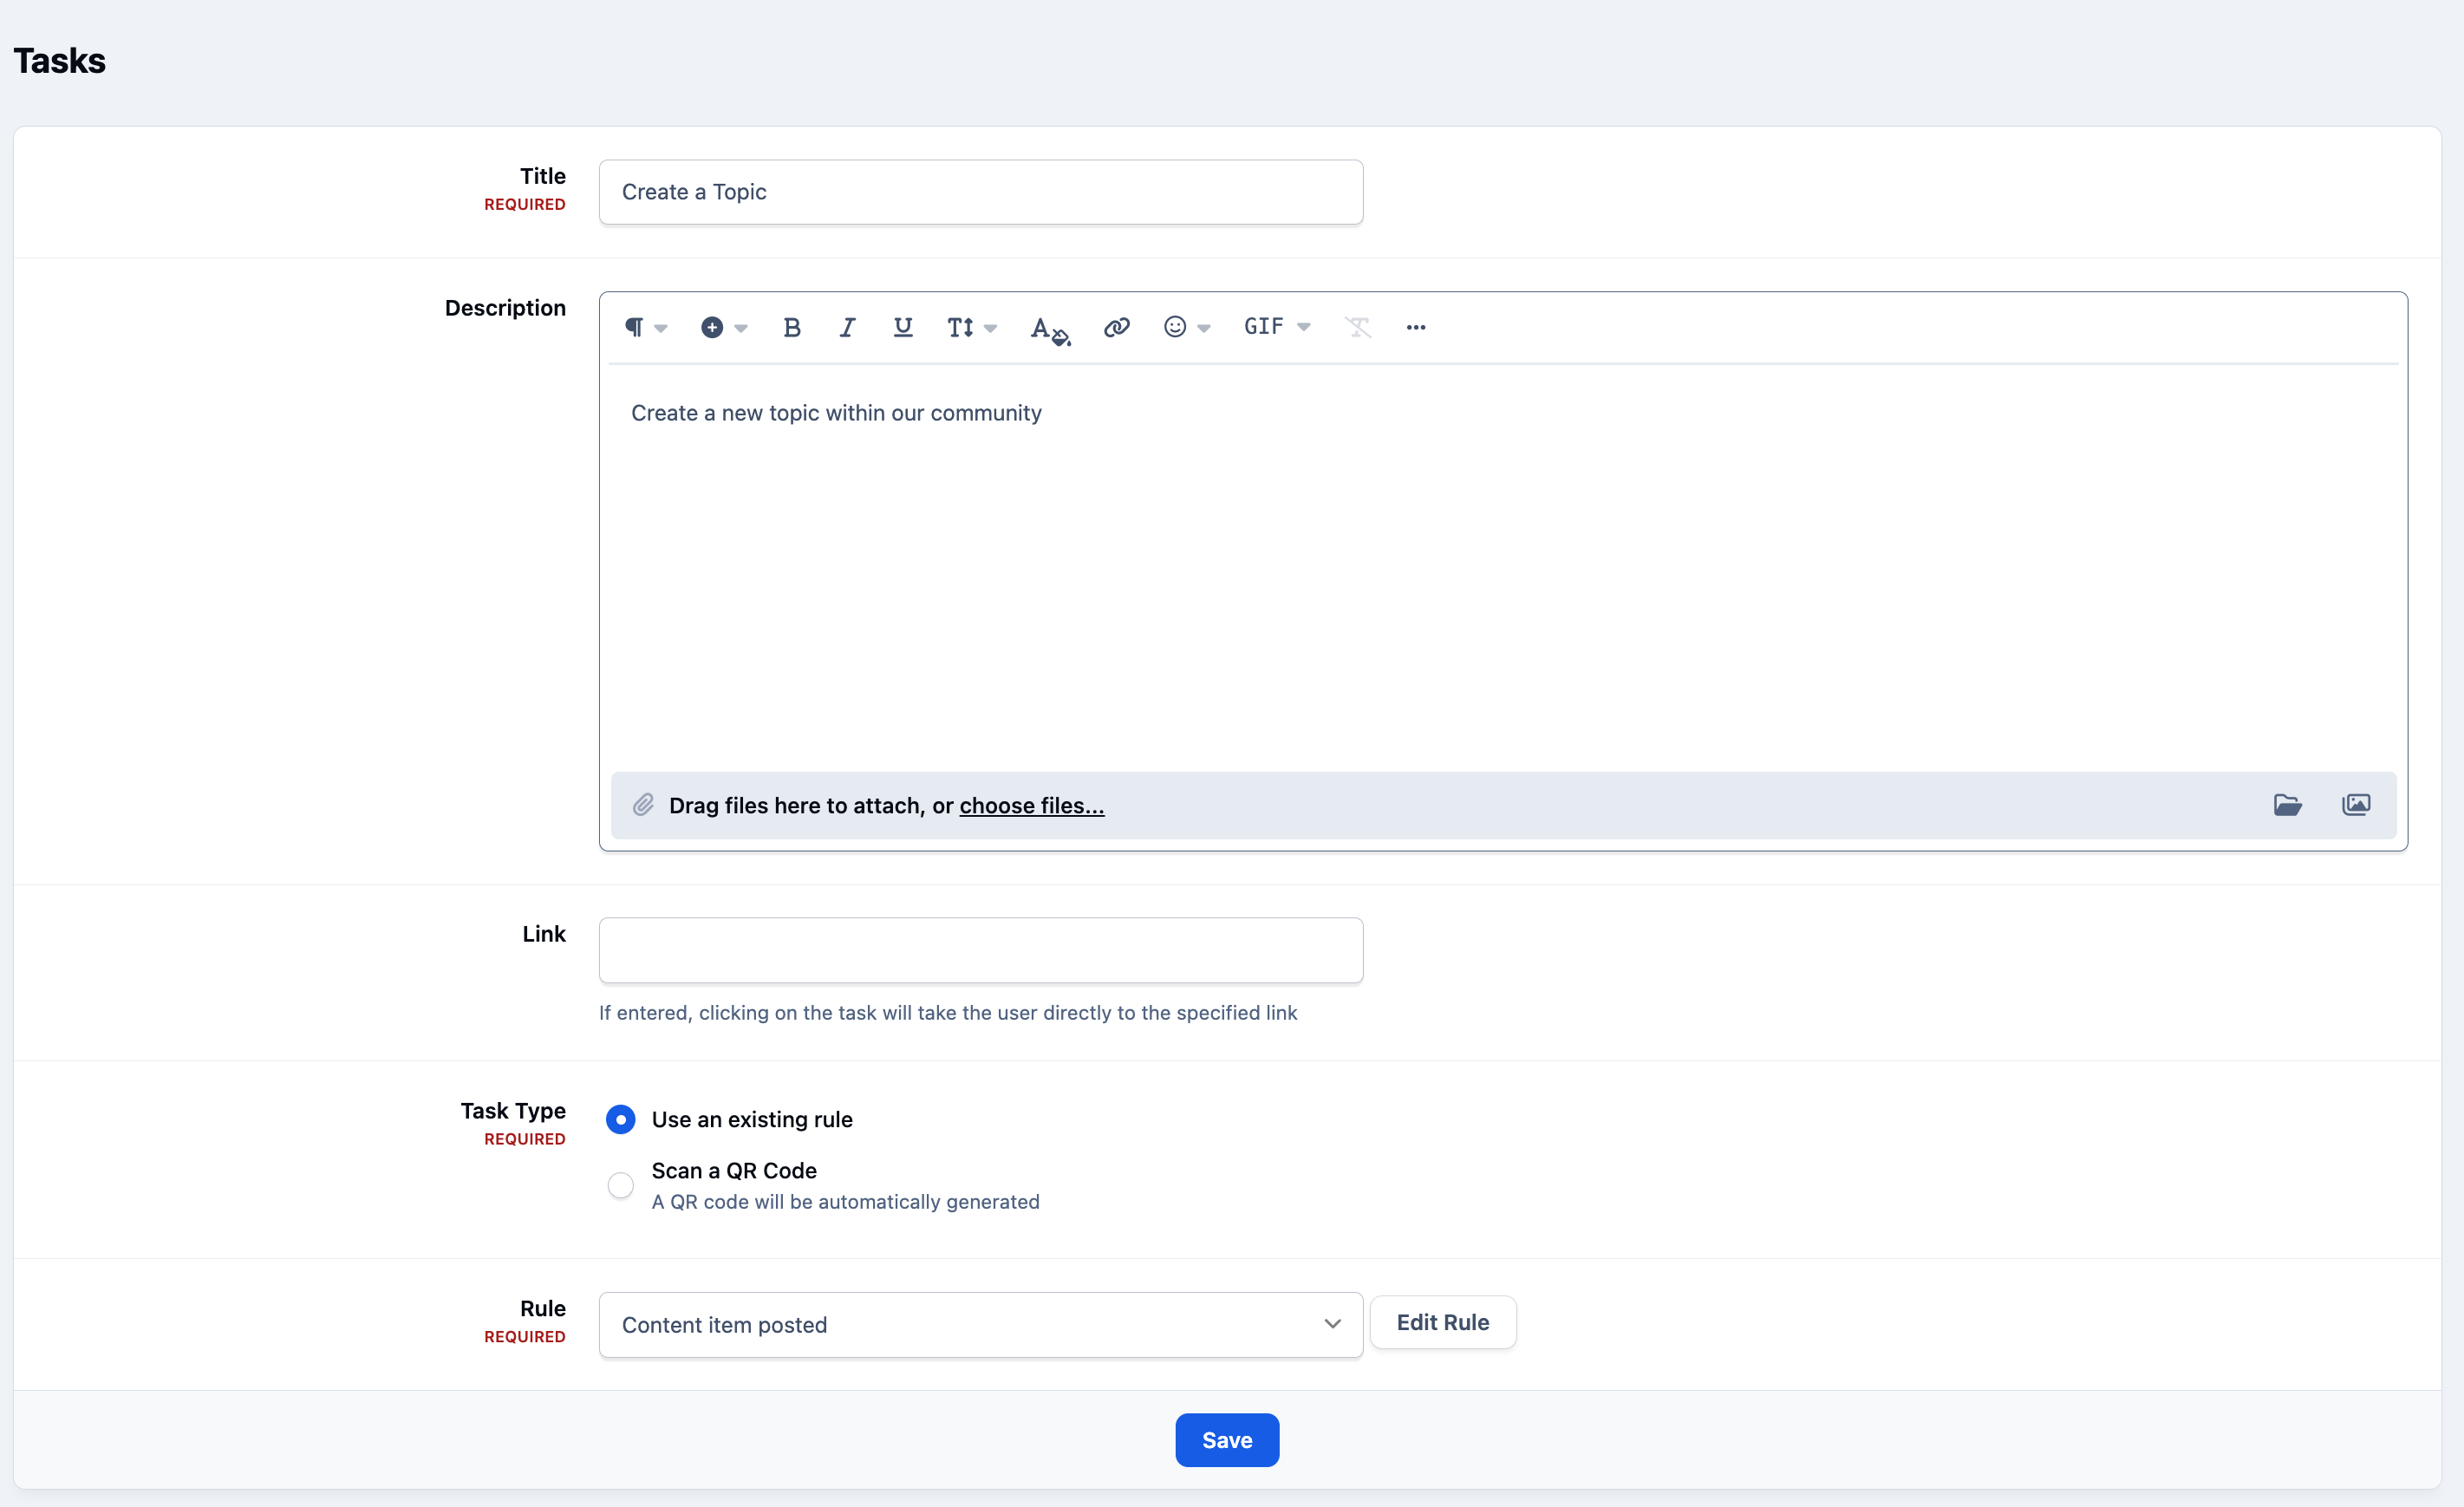Expand the paragraph format dropdown arrow
The image size is (2464, 1507).
(661, 329)
